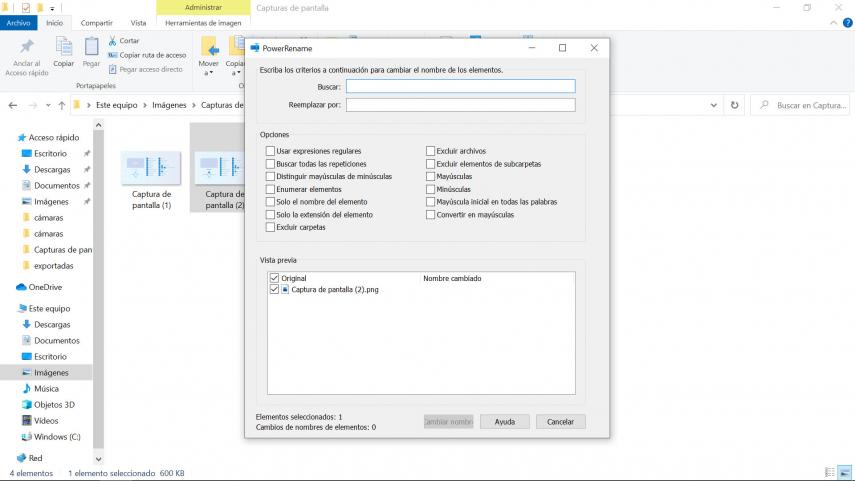Click the up-one-level arrow in Explorer
The height and width of the screenshot is (481, 855).
62,105
